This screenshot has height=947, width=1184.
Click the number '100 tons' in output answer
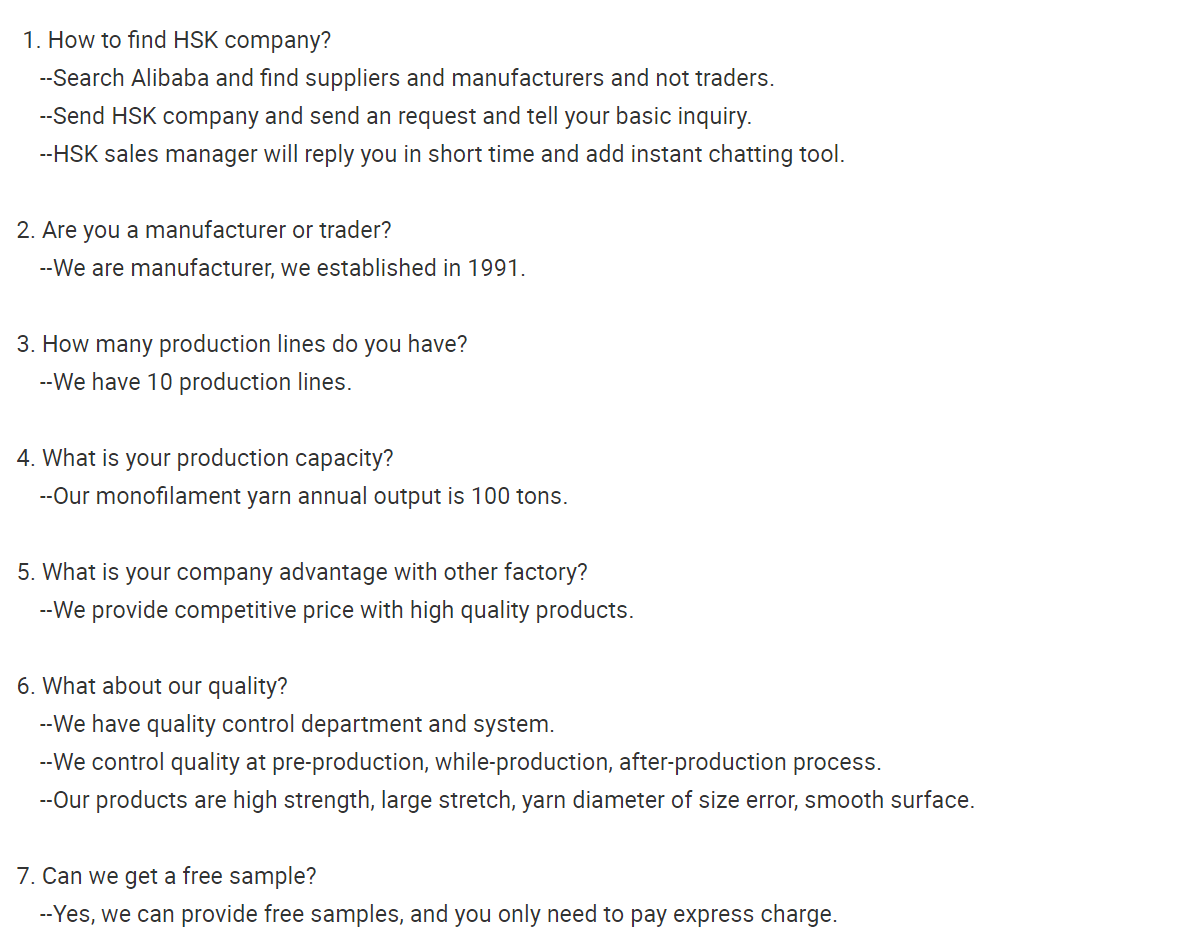[519, 496]
